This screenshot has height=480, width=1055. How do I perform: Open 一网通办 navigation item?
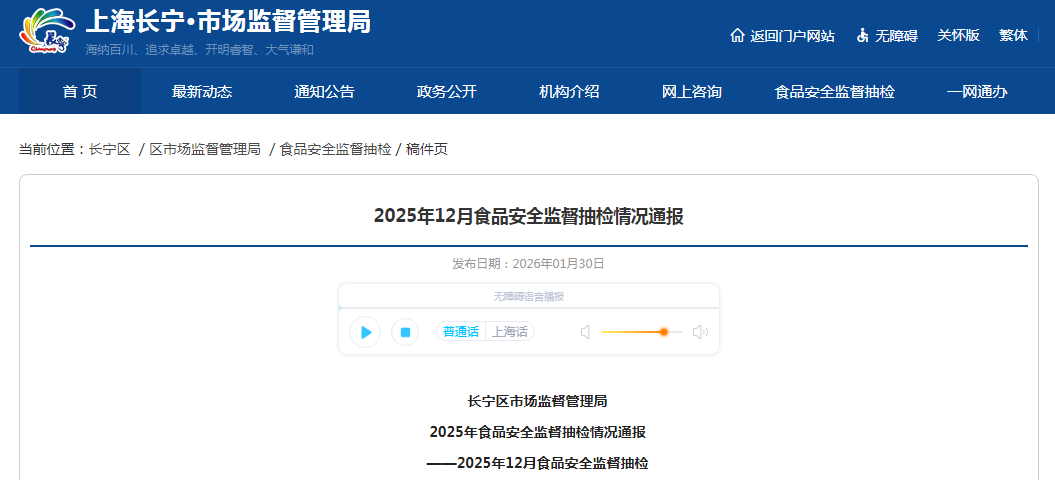click(x=977, y=92)
